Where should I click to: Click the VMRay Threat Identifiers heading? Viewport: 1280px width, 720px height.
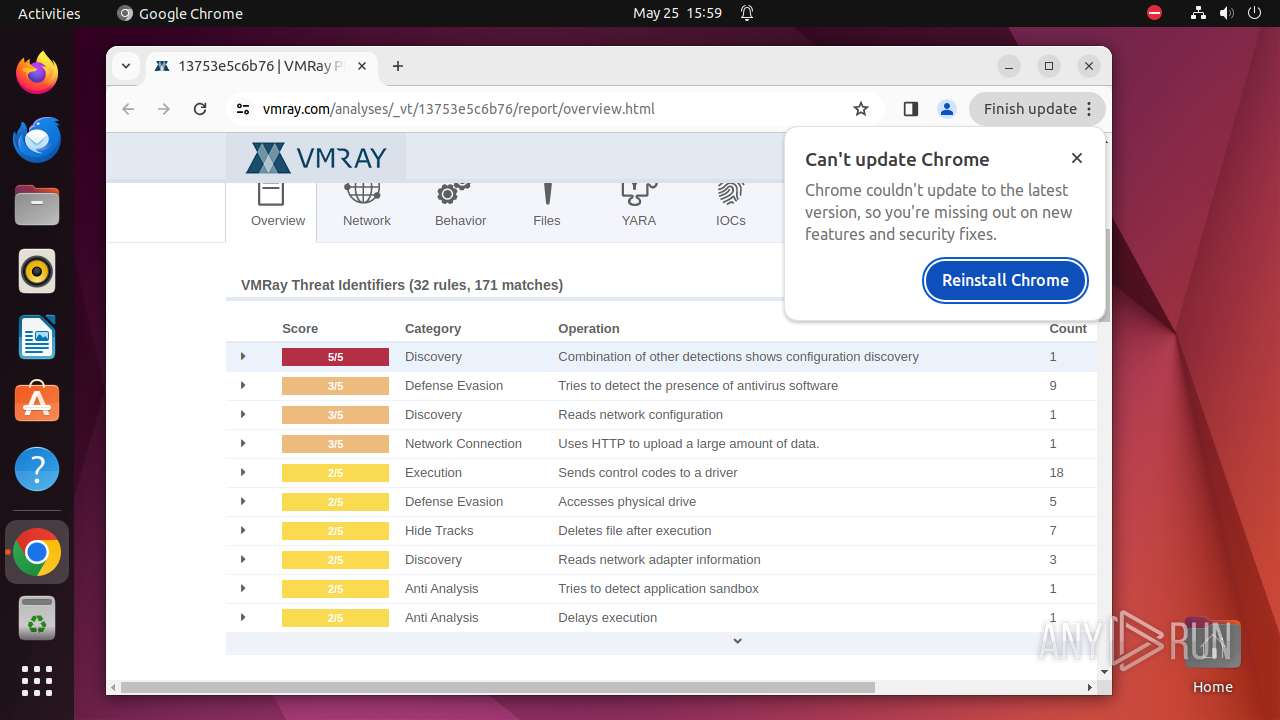click(402, 285)
